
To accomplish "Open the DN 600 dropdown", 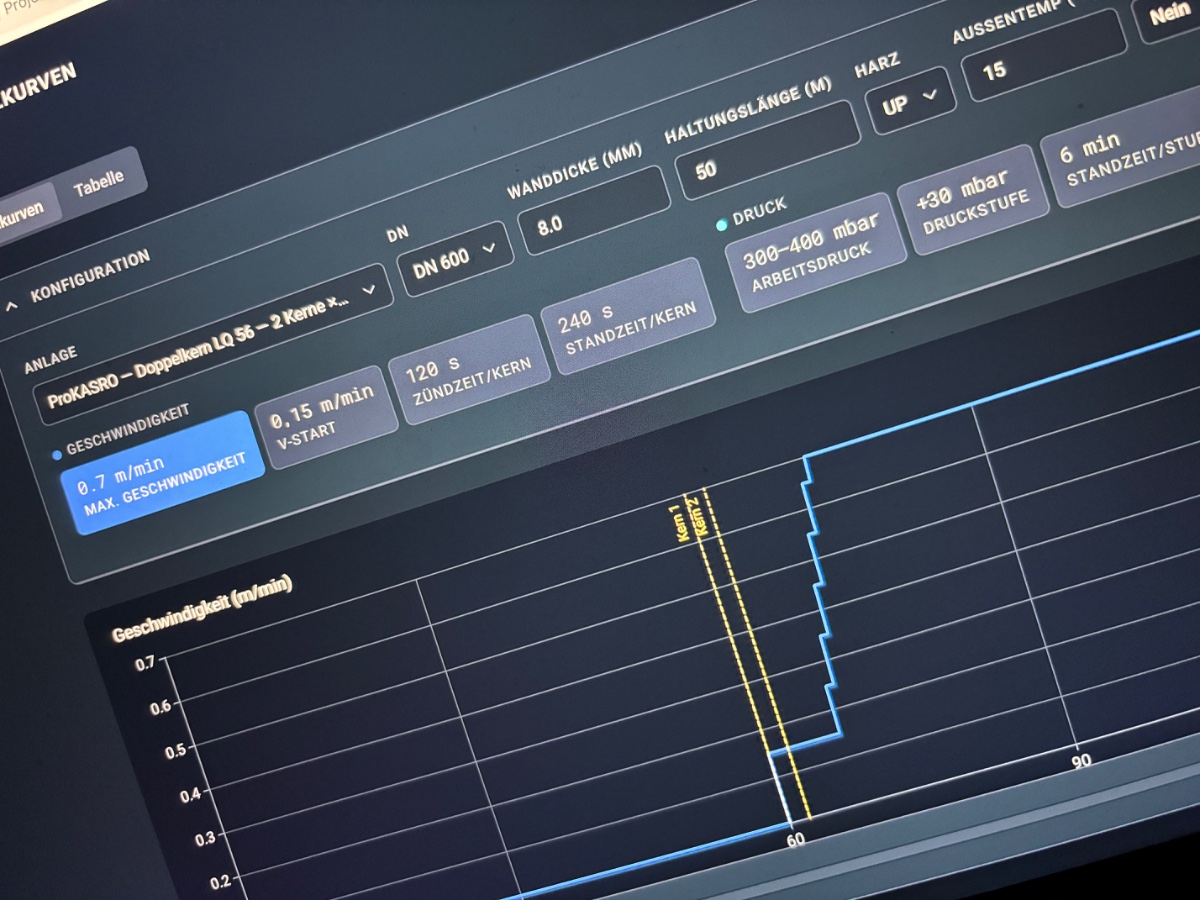I will click(456, 258).
